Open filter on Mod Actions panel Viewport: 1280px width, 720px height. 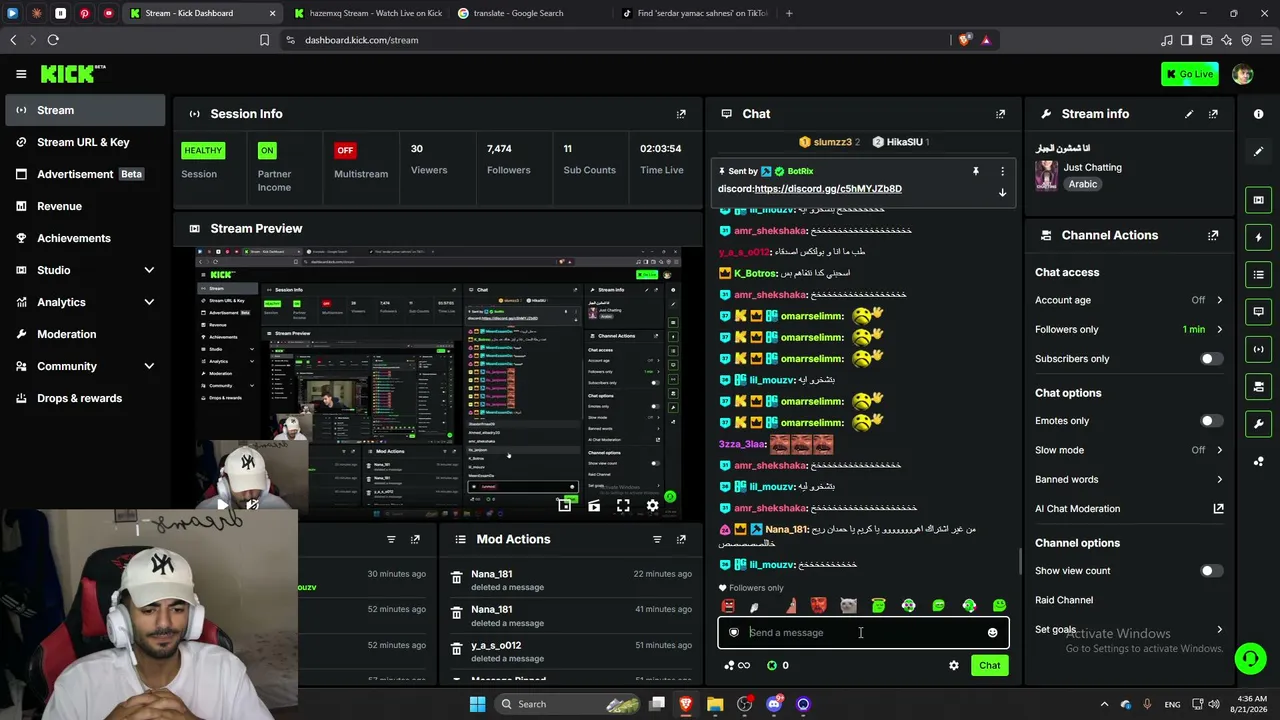click(657, 540)
